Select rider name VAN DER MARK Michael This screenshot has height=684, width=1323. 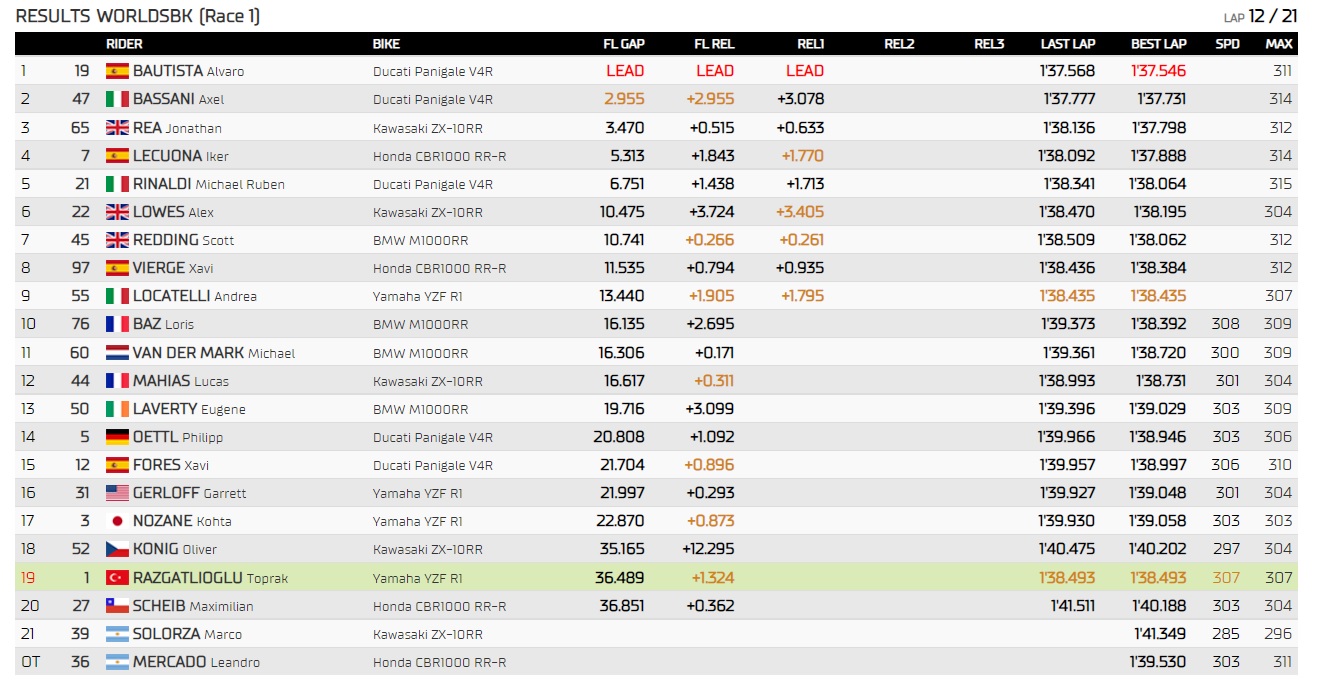pos(214,353)
